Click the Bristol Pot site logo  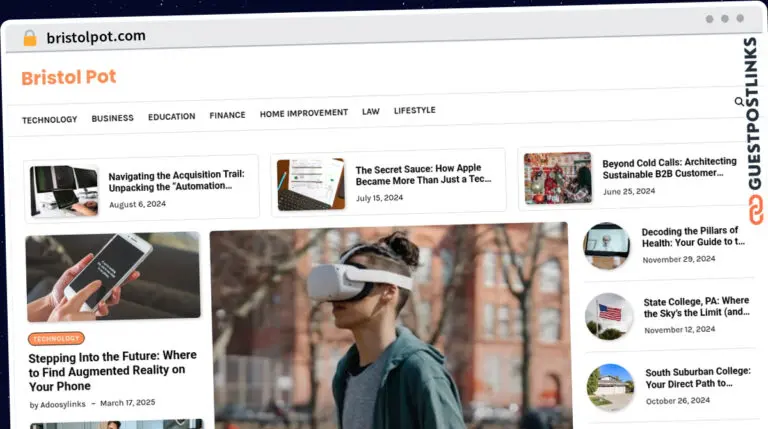coord(69,77)
